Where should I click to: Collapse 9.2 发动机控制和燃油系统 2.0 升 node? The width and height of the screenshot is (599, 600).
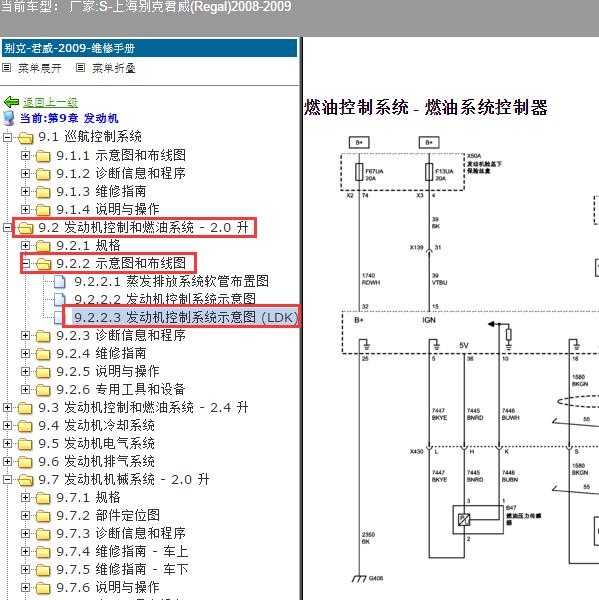[7, 227]
